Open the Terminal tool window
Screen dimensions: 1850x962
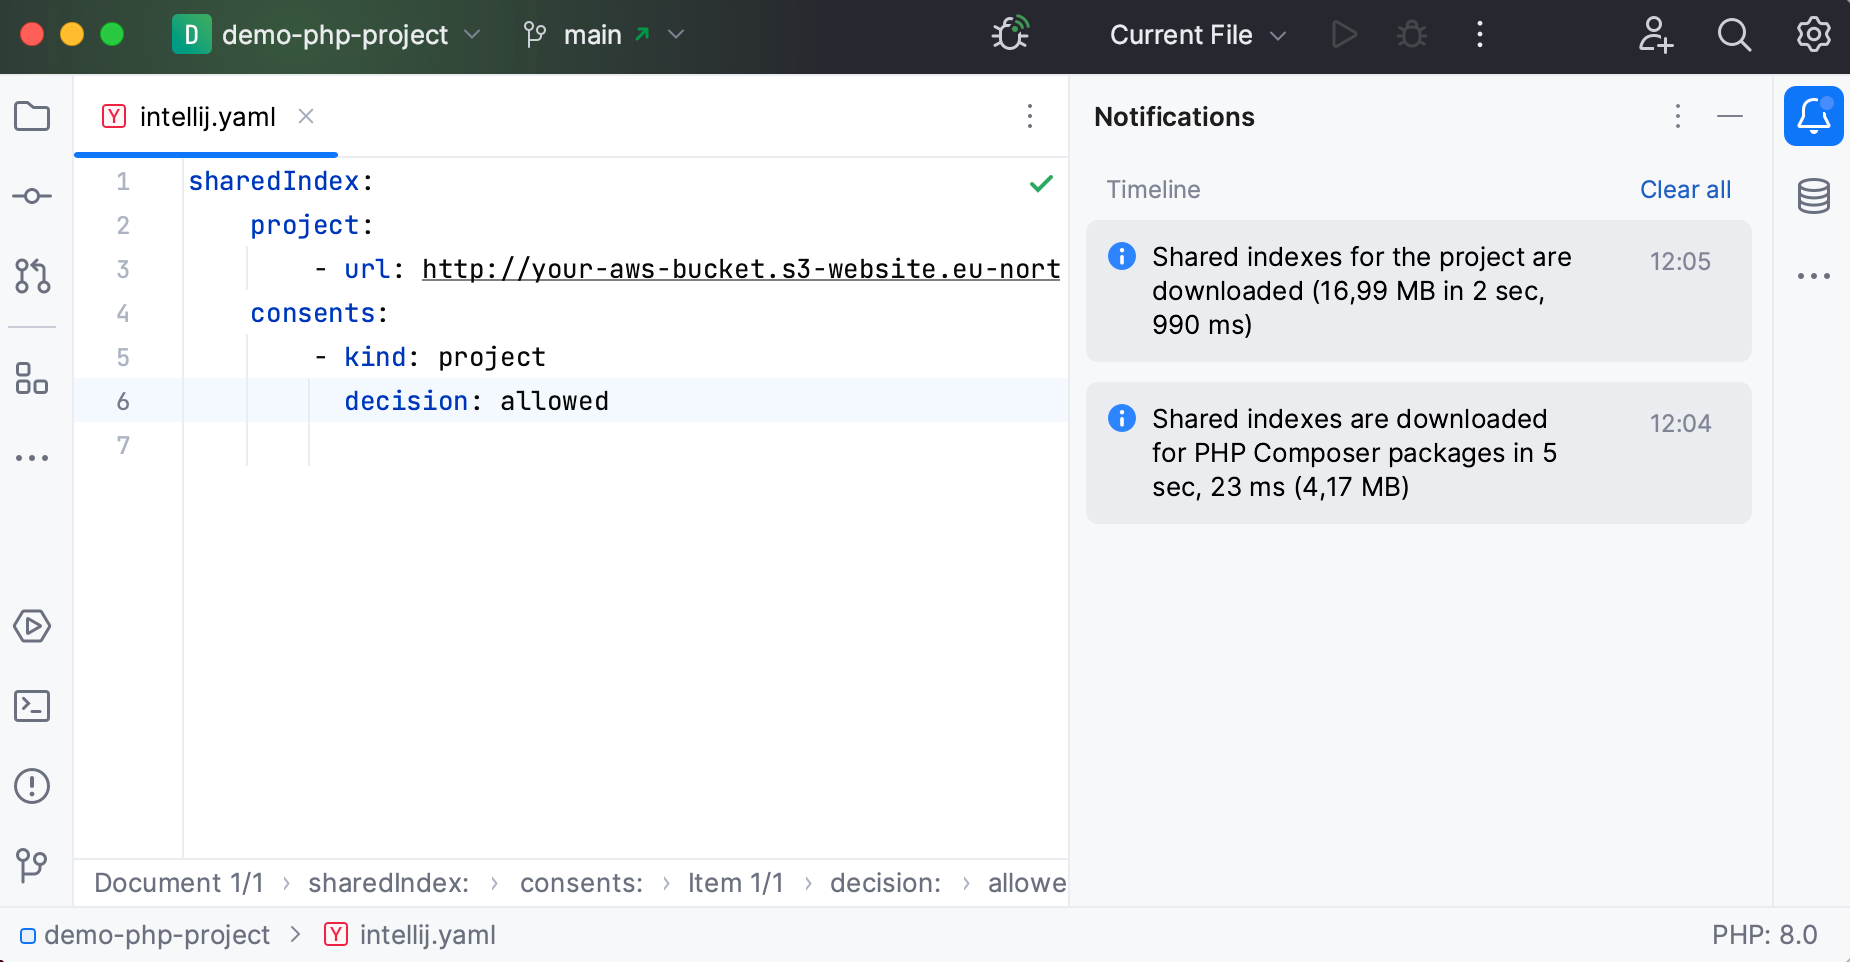[32, 706]
